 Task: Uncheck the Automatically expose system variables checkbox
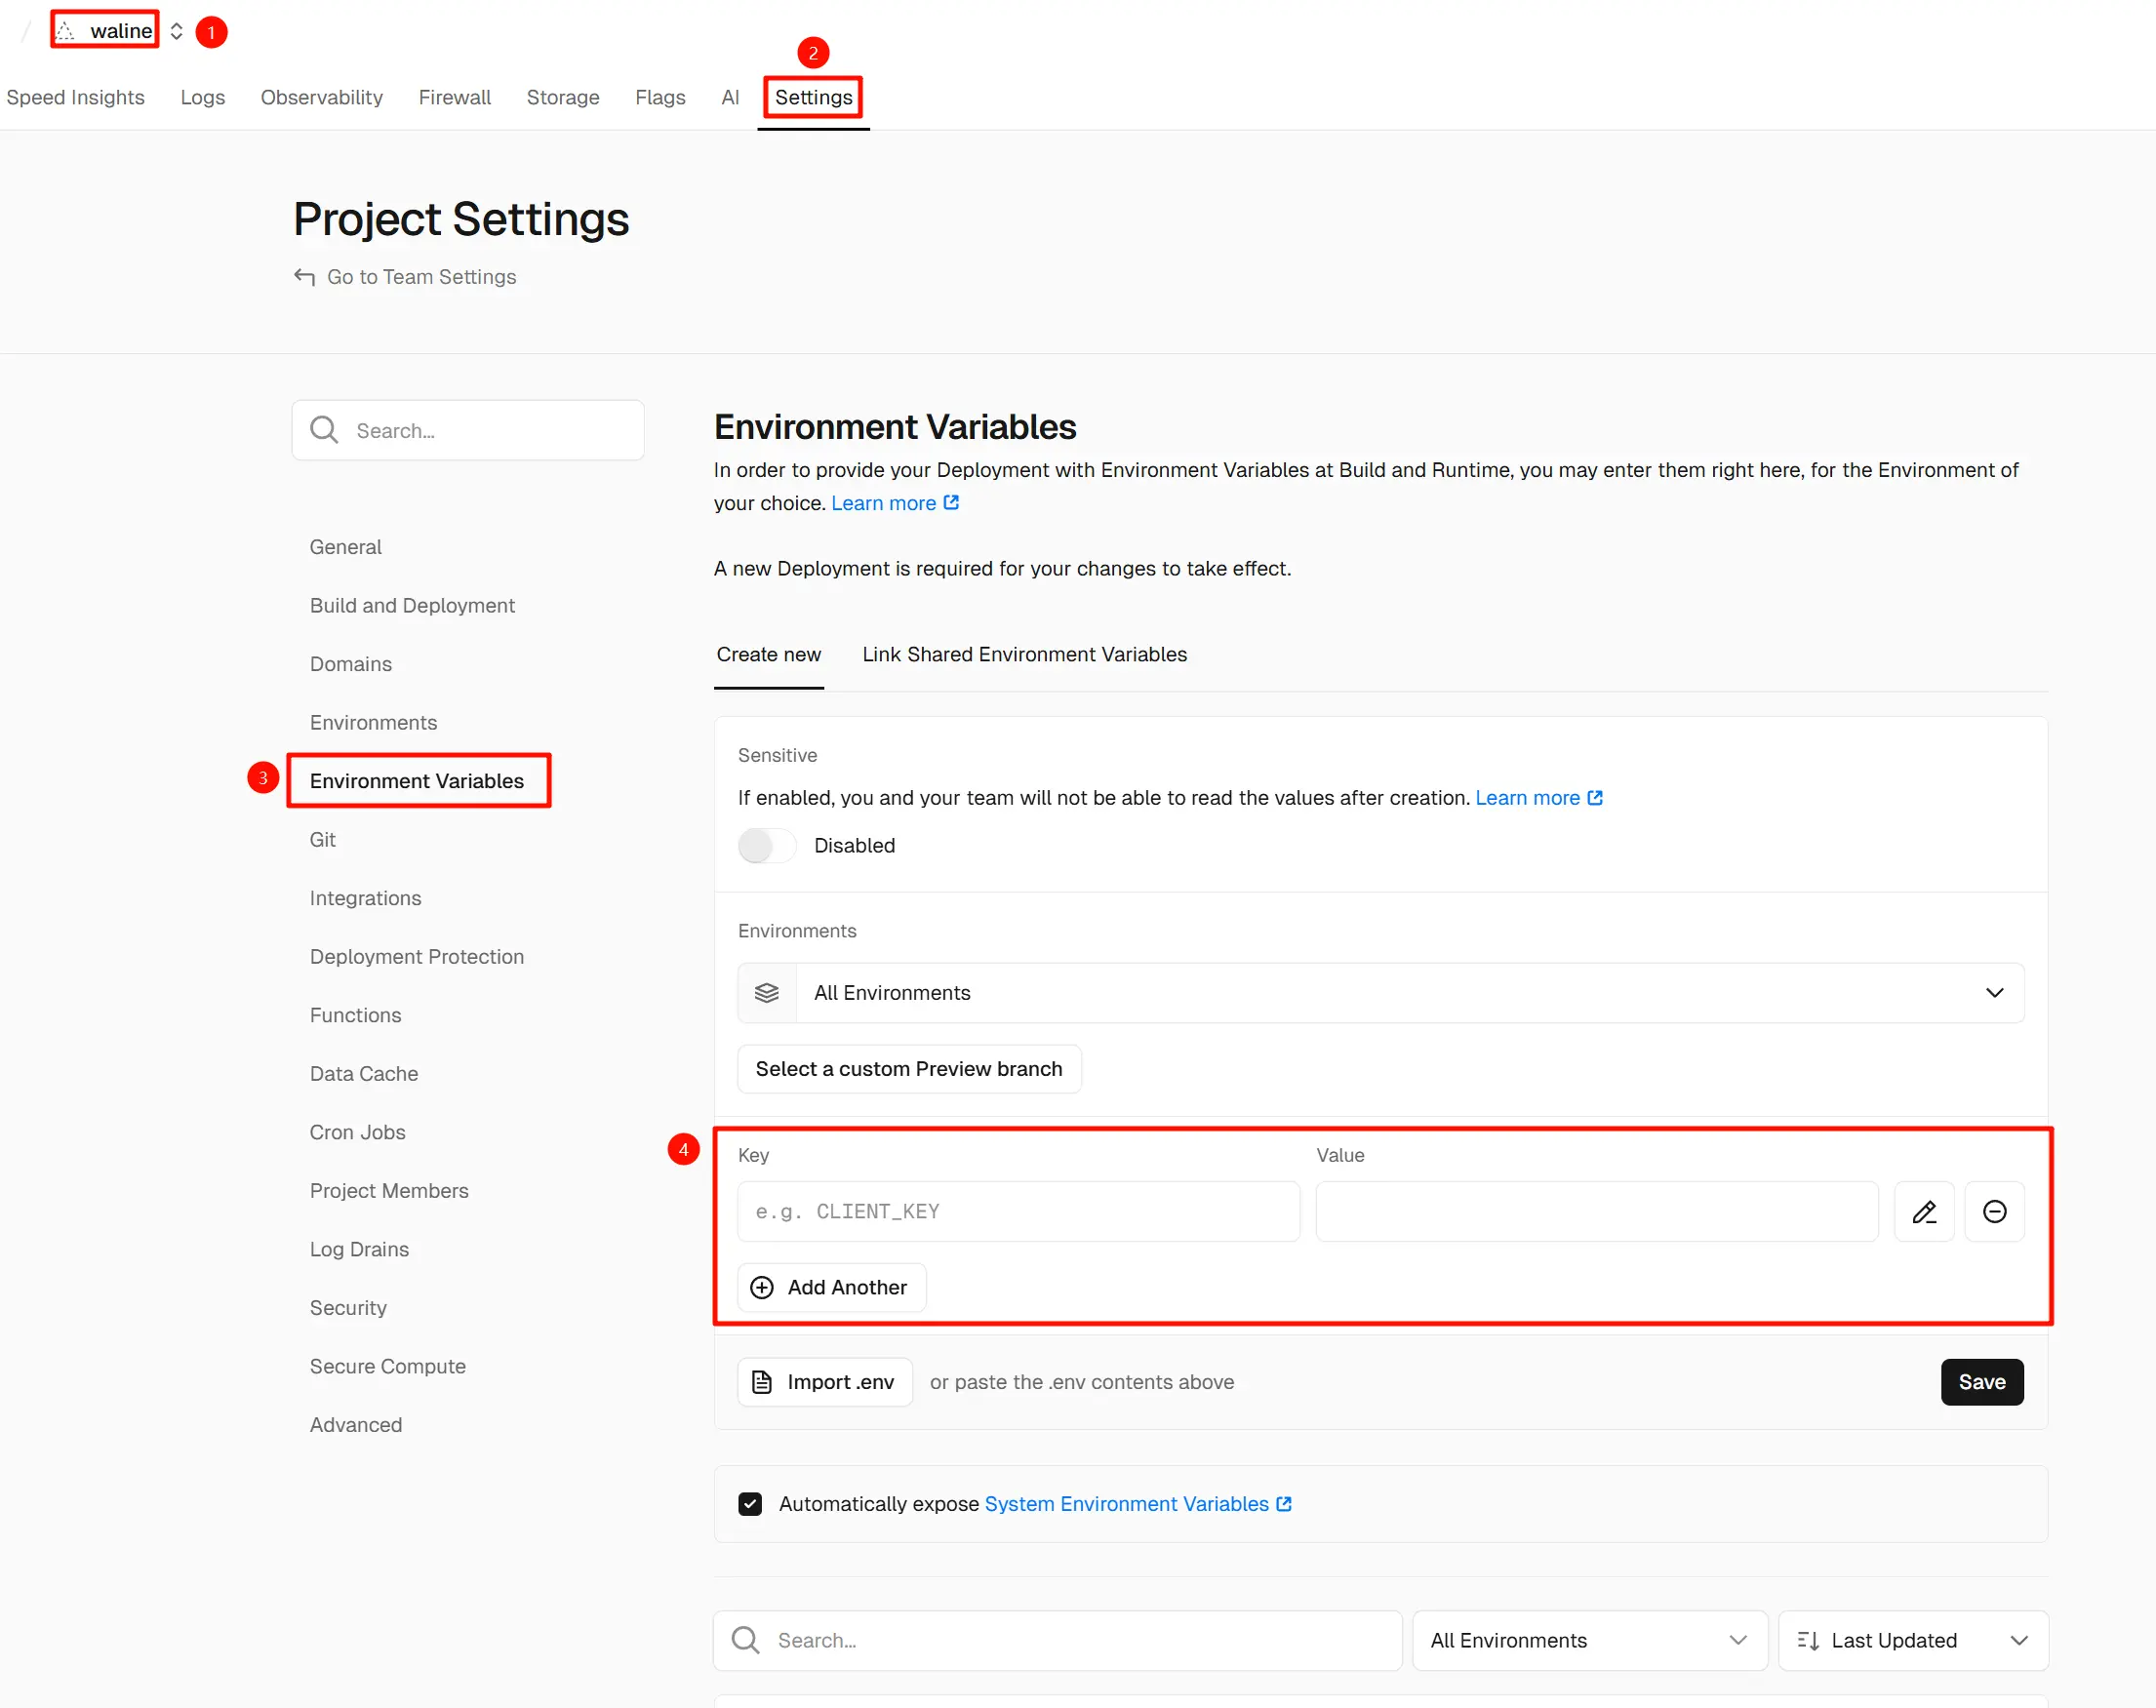point(750,1503)
